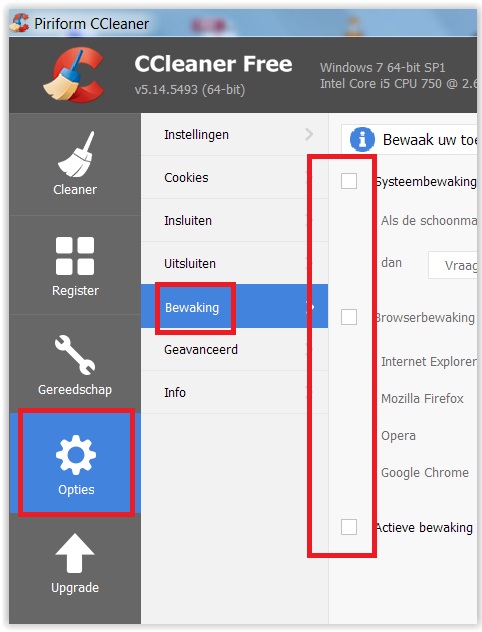
Task: Click the Internet Explorer browser entry
Action: (x=429, y=362)
